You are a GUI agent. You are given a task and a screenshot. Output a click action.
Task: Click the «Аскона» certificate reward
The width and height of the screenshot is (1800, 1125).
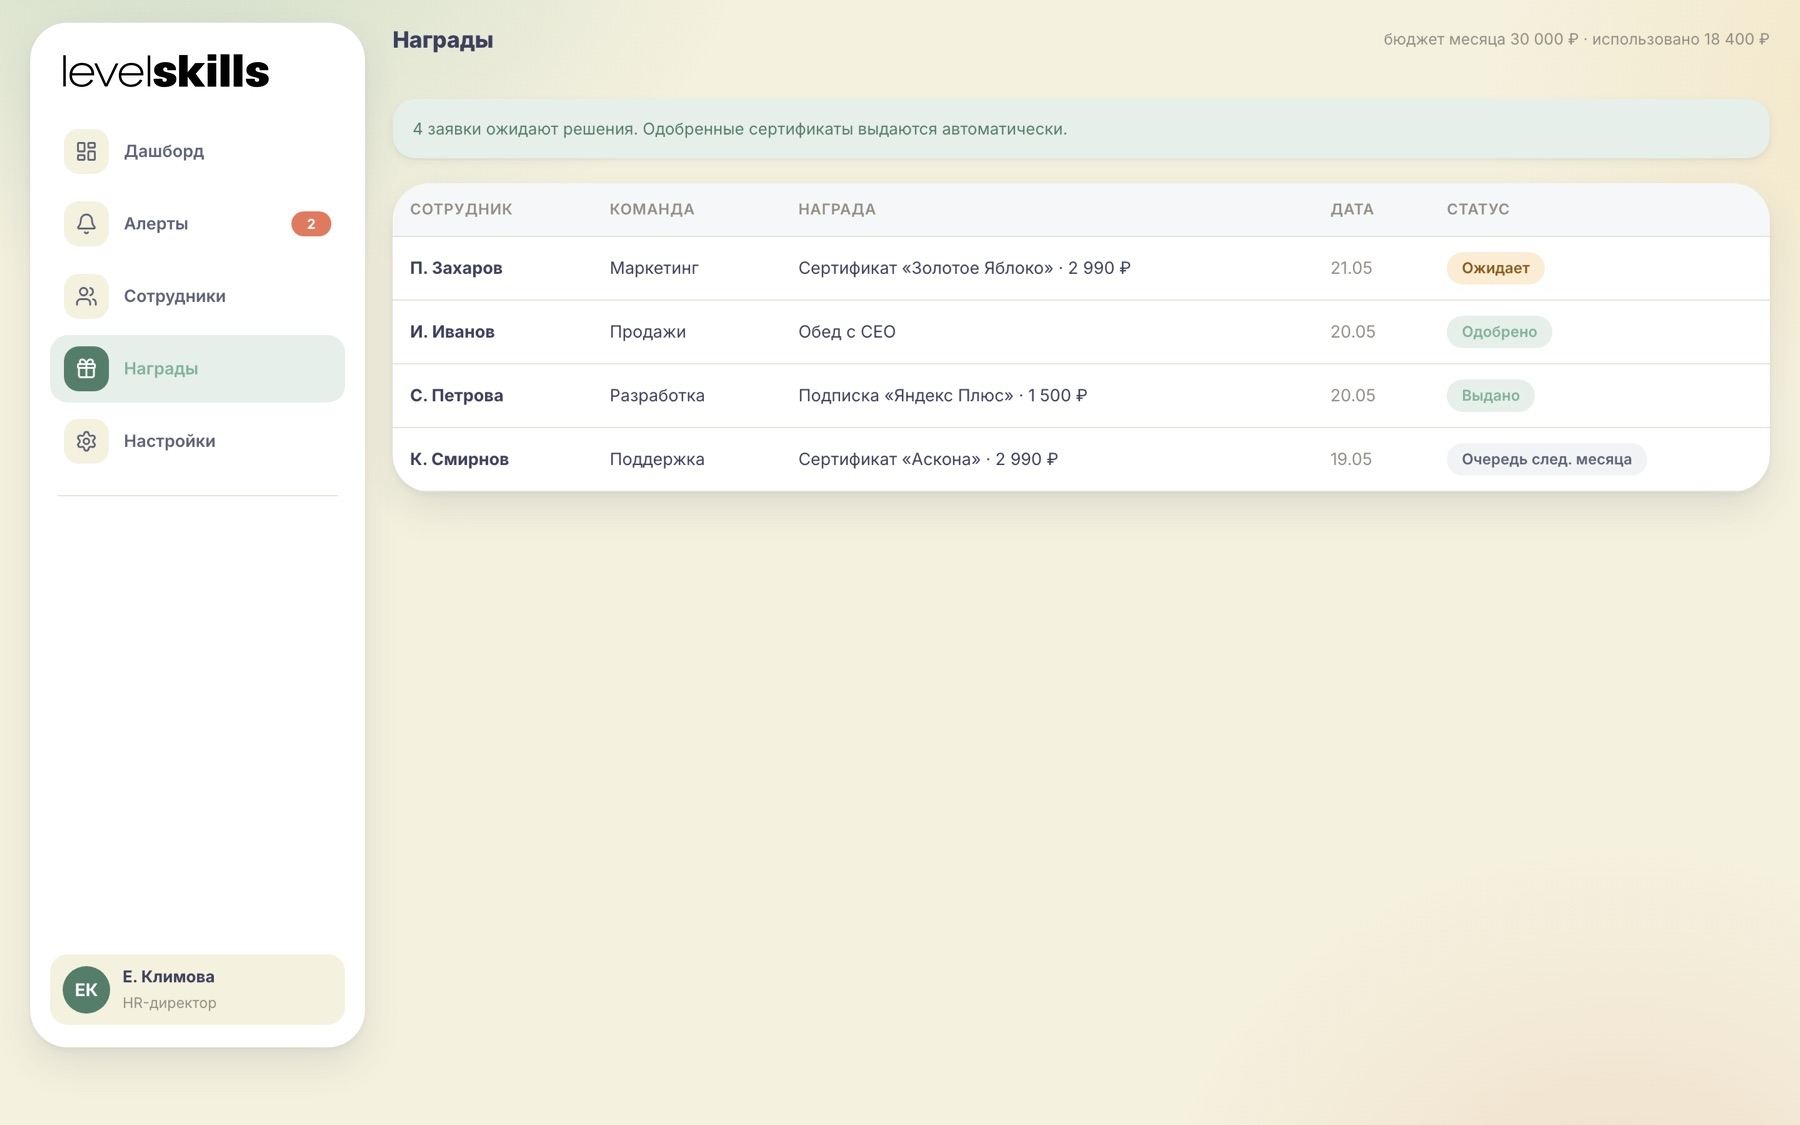click(928, 460)
